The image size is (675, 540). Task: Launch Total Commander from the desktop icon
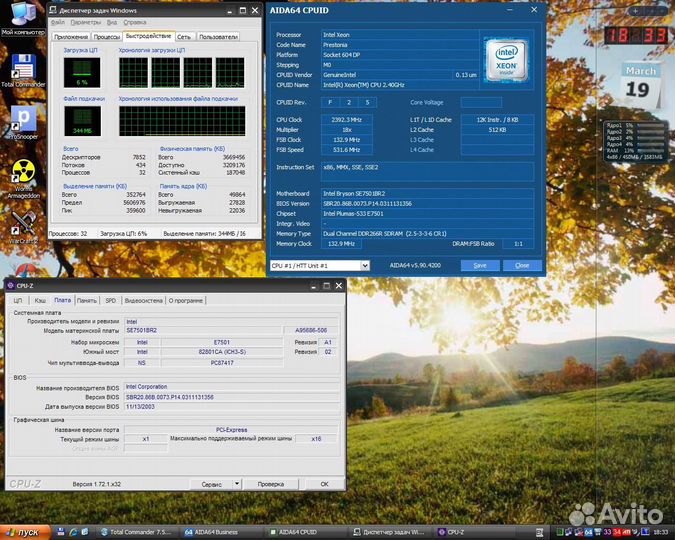23,70
